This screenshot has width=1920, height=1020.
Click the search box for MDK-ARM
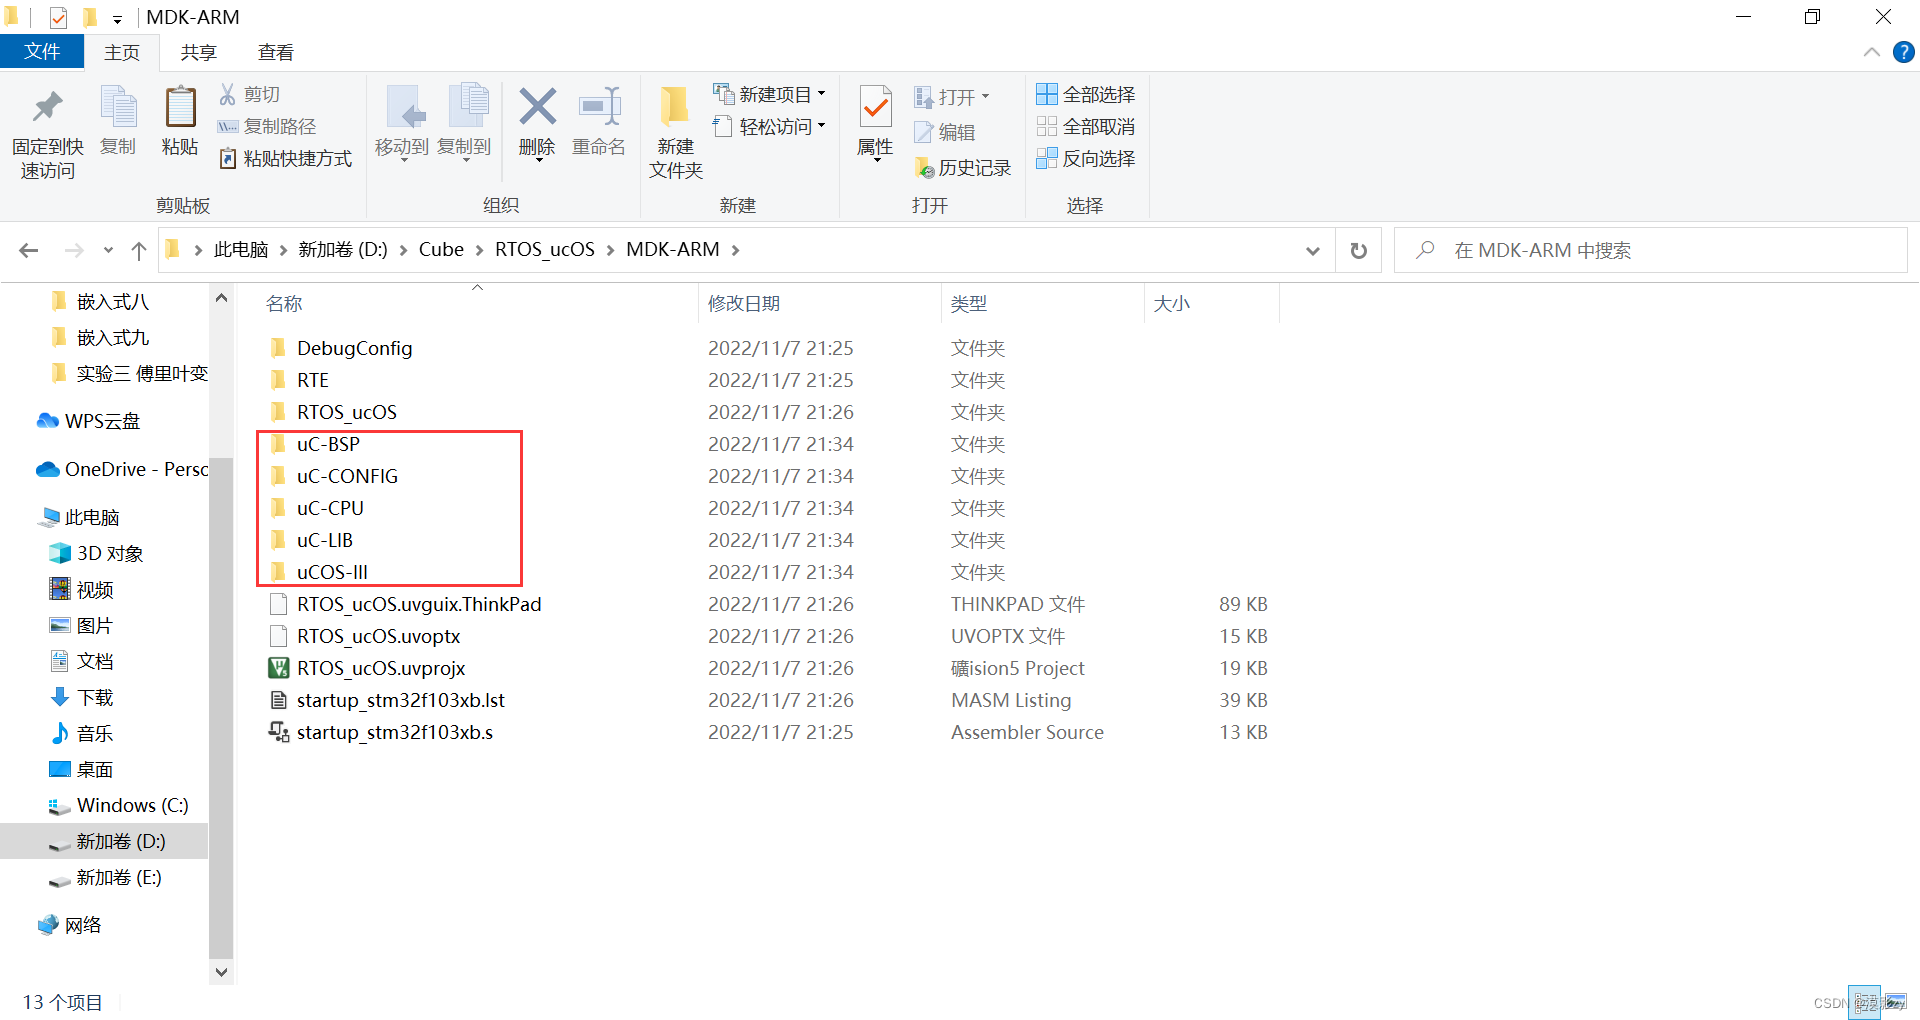[x=1650, y=250]
